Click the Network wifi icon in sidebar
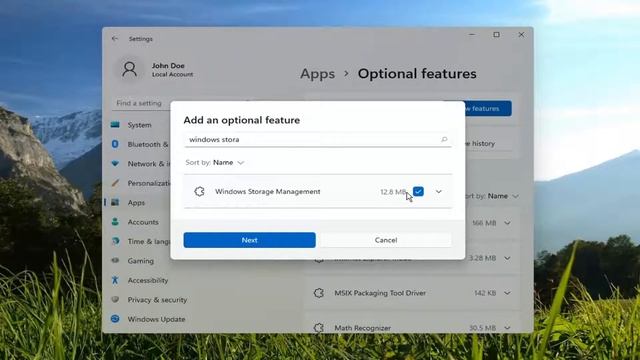 115,164
